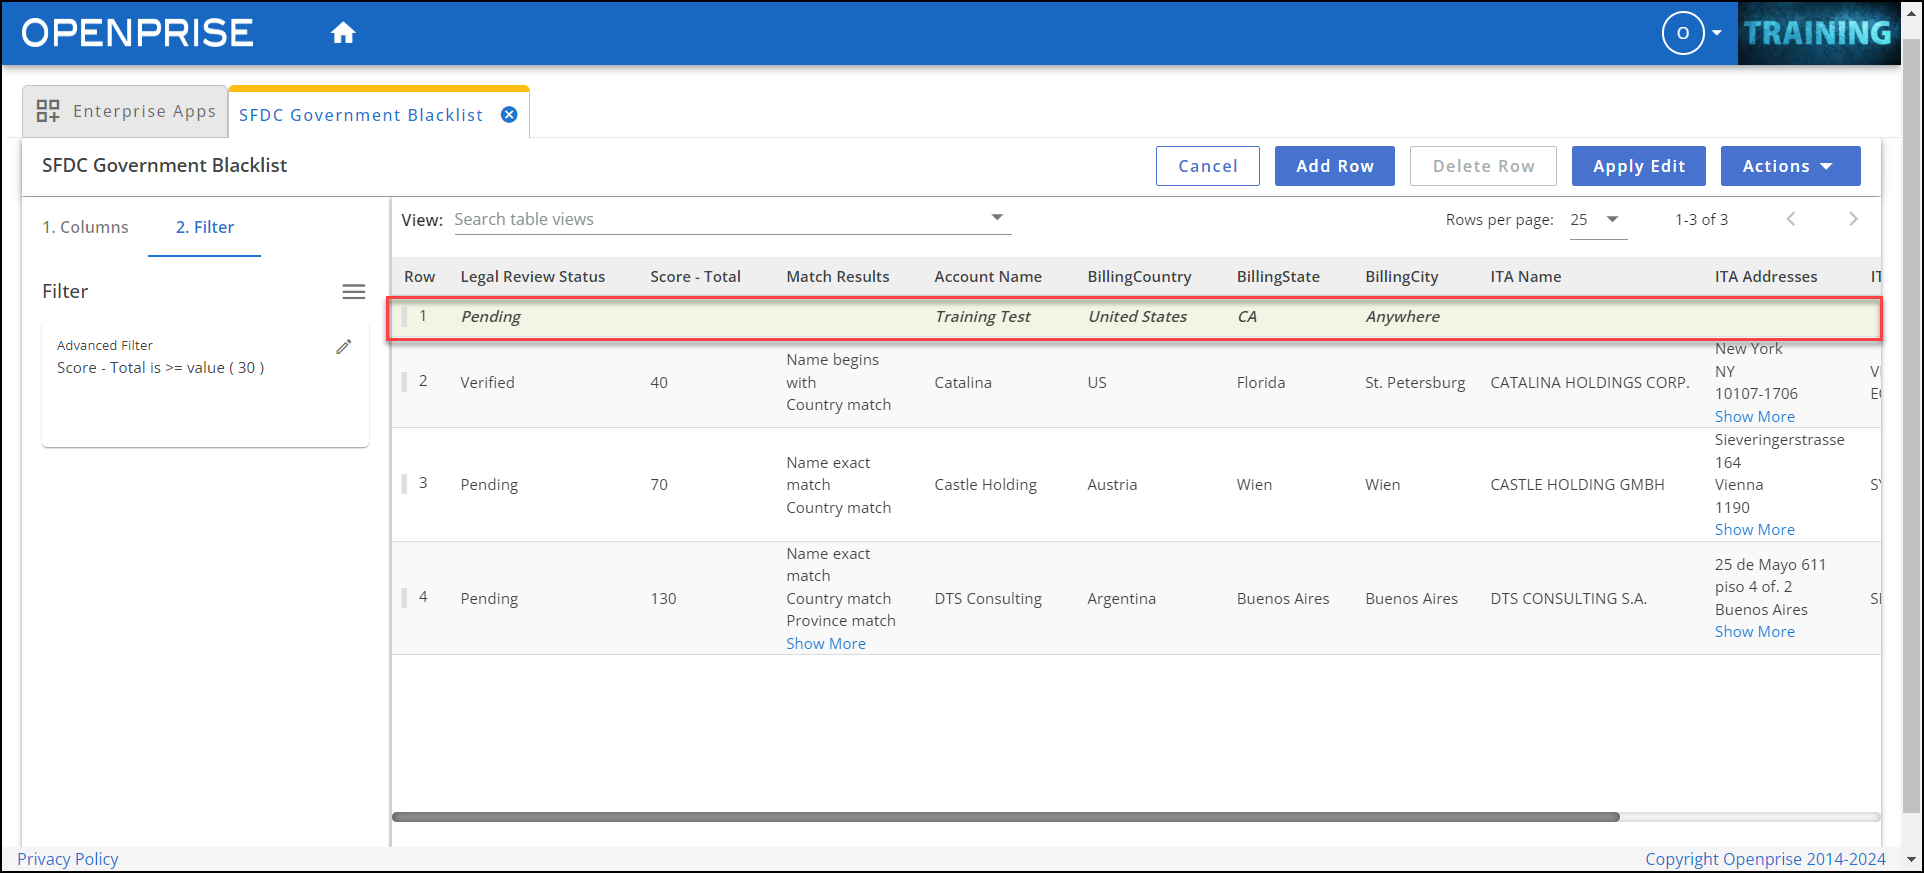Open the Rows per page dropdown
1924x873 pixels.
[1597, 220]
